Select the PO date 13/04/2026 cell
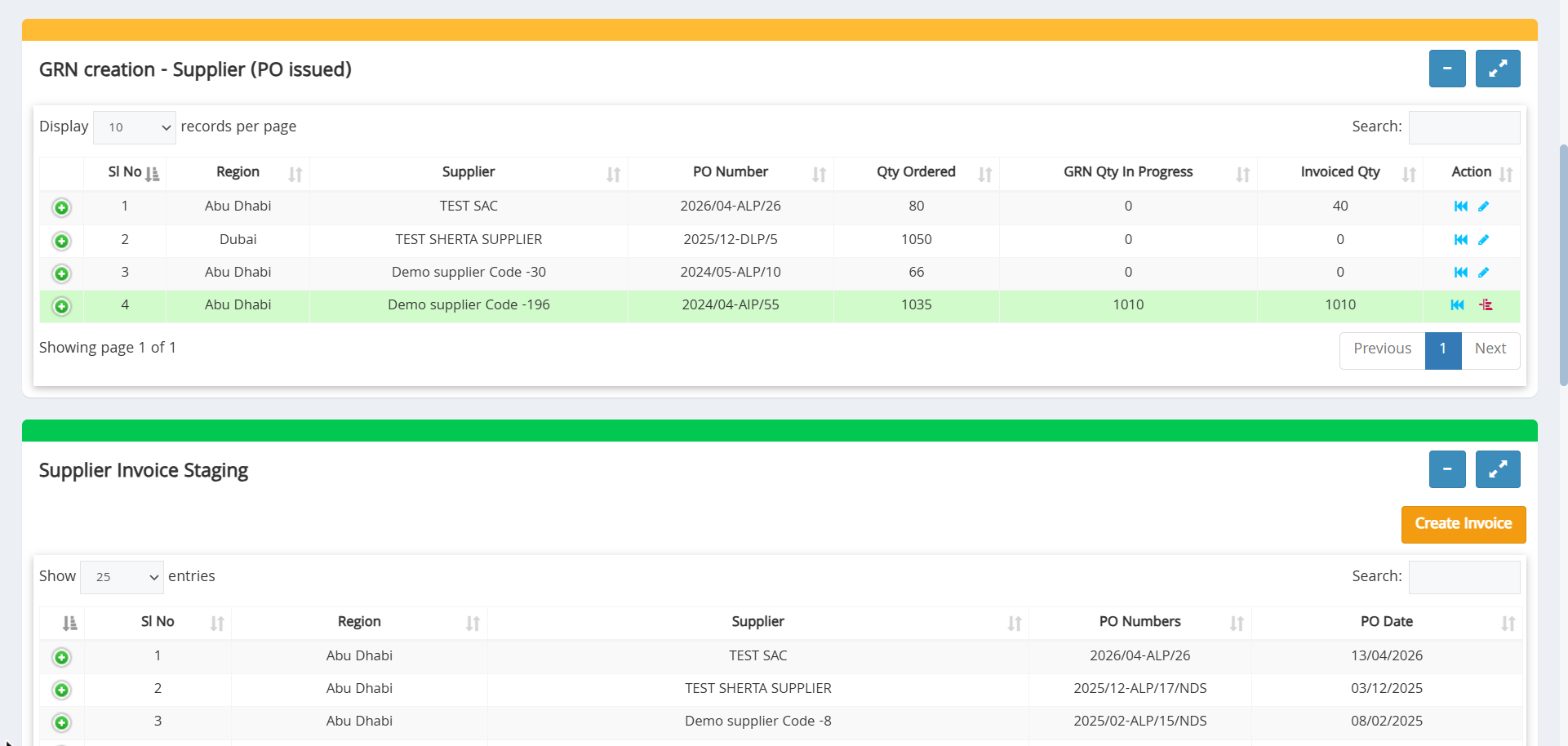1568x746 pixels. point(1387,656)
